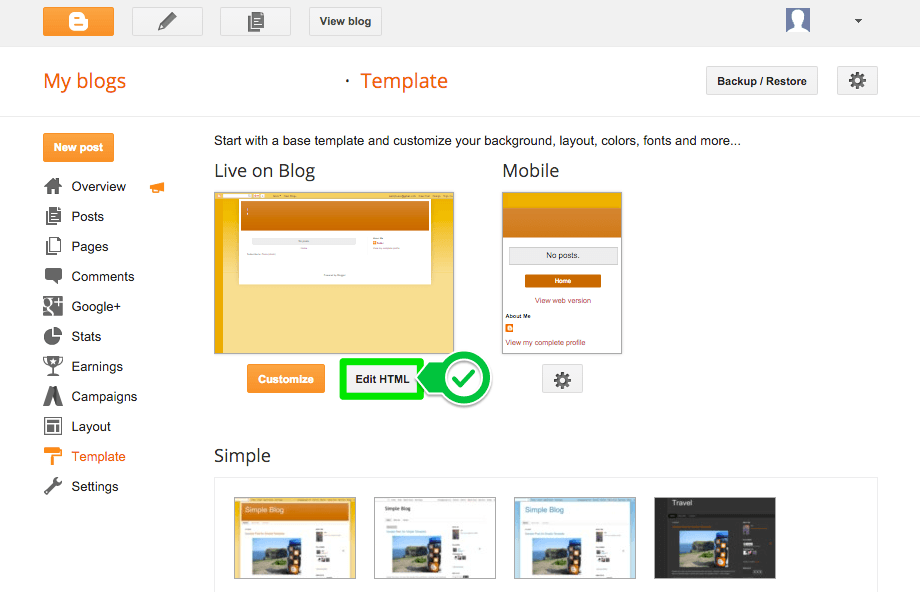The image size is (920, 592).
Task: Click the Settings wrench icon
Action: pyautogui.click(x=51, y=486)
